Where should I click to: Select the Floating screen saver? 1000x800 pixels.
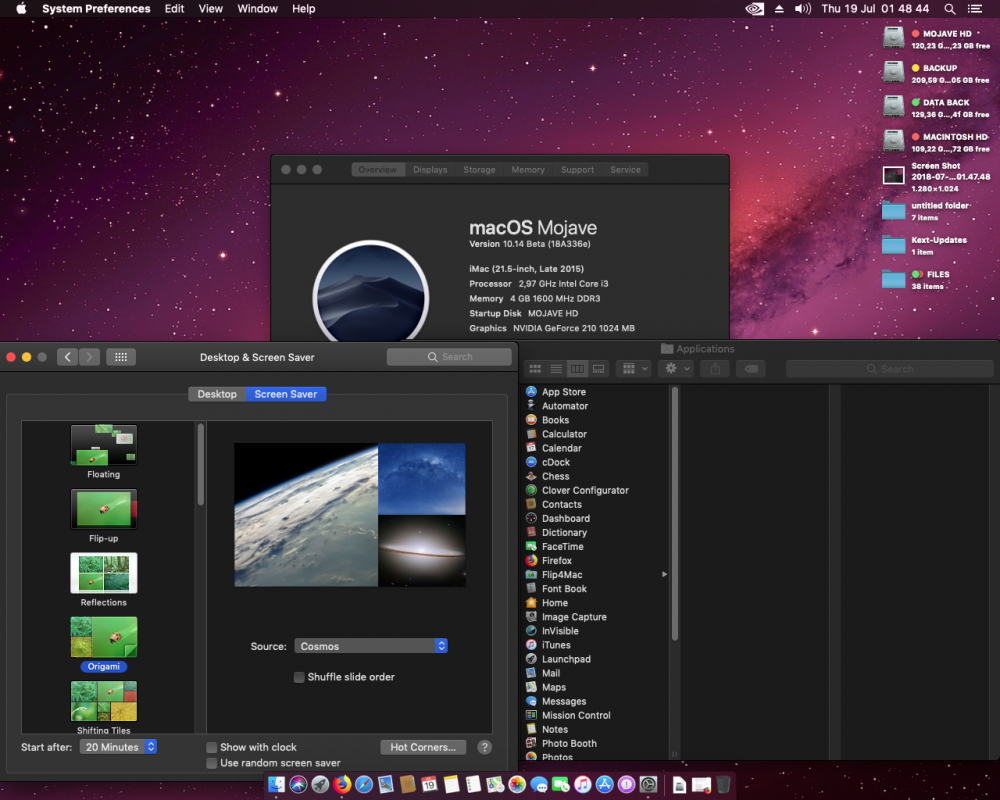pyautogui.click(x=104, y=452)
